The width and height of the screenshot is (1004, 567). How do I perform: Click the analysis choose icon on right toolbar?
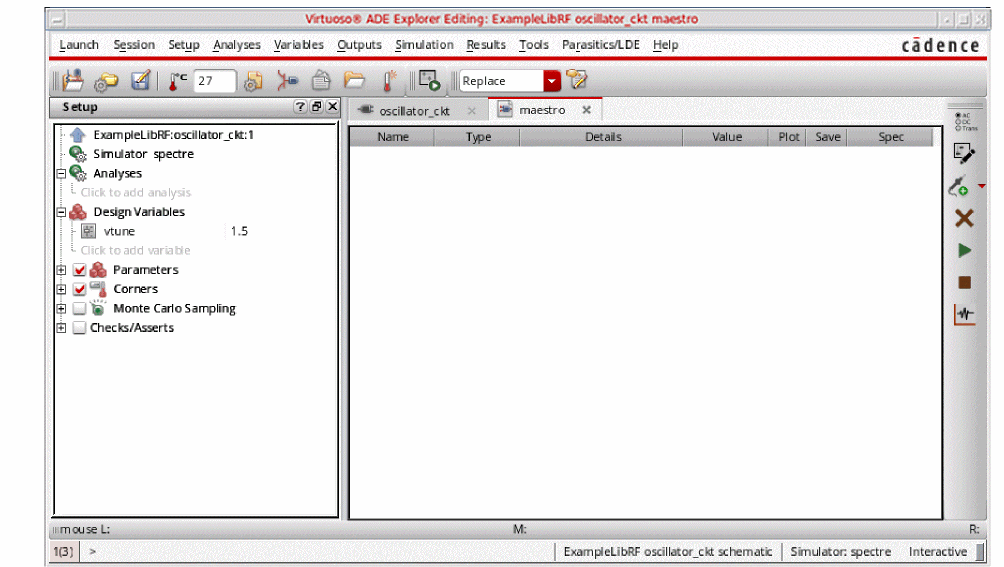(x=966, y=121)
